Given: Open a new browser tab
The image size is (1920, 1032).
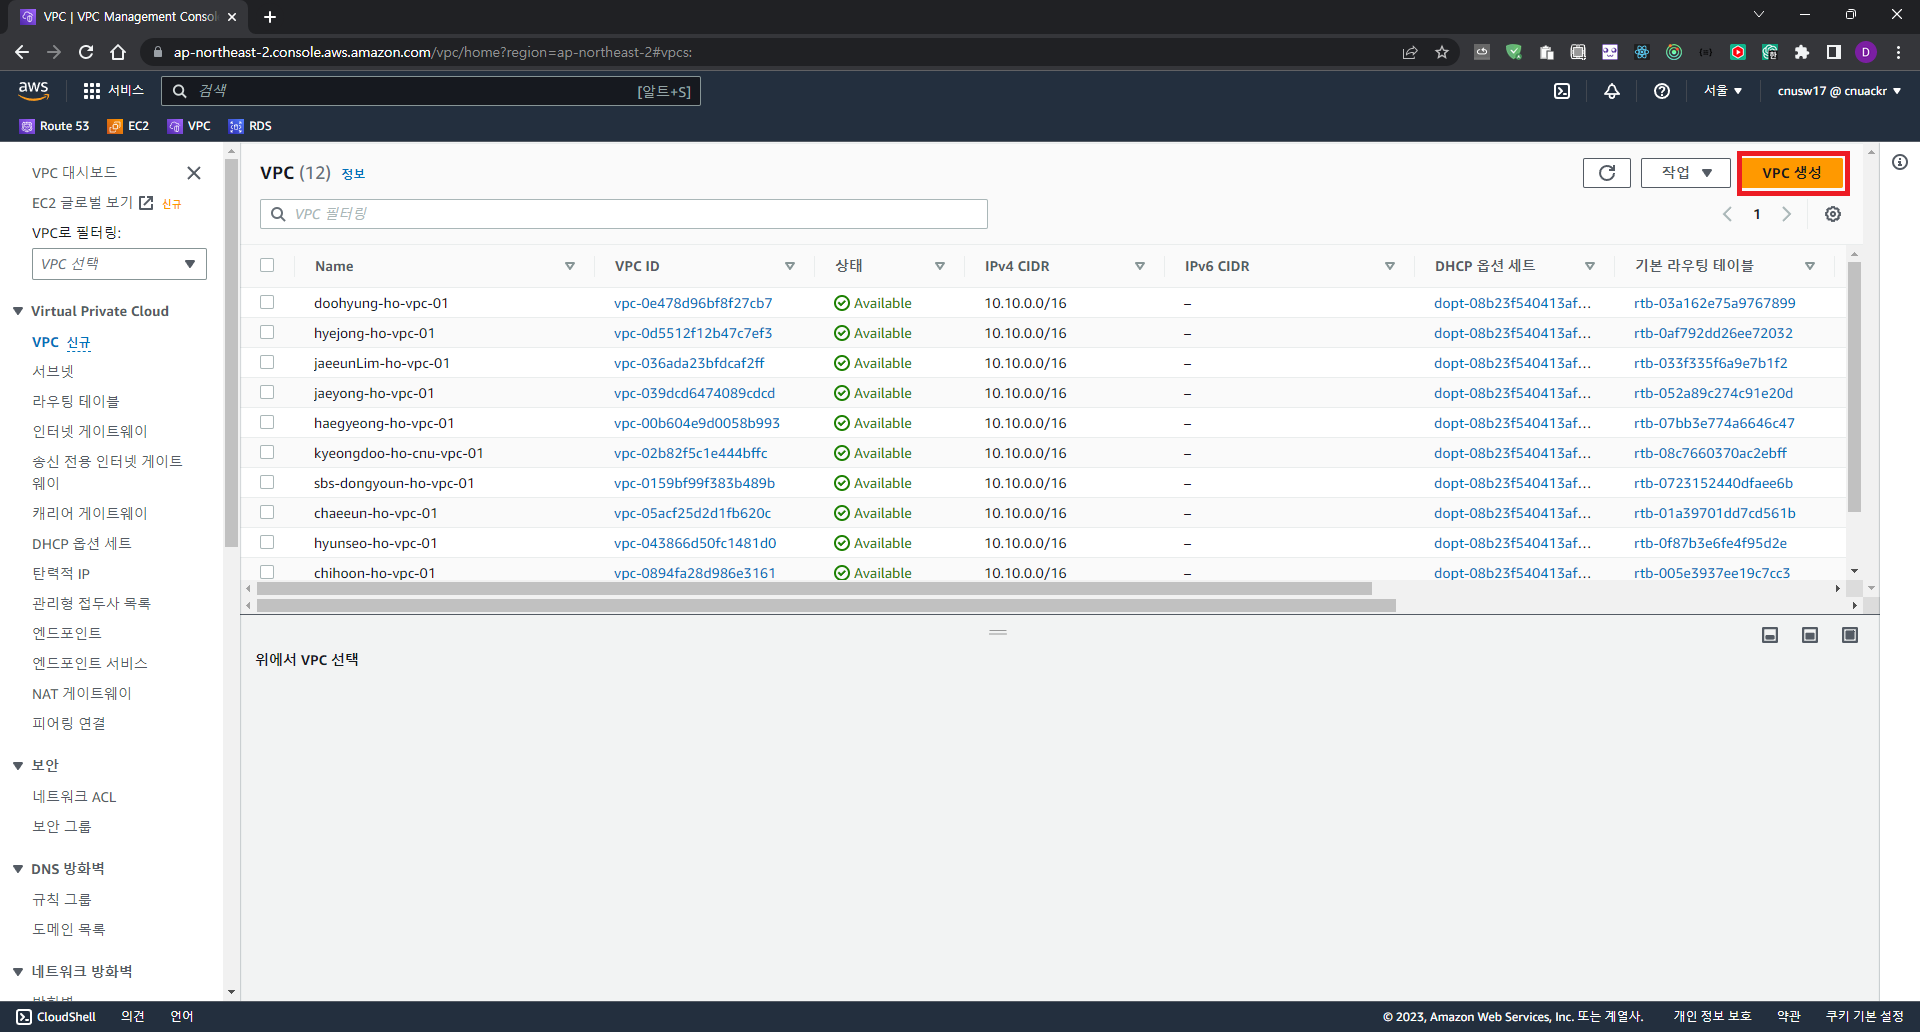Looking at the screenshot, I should click(270, 17).
